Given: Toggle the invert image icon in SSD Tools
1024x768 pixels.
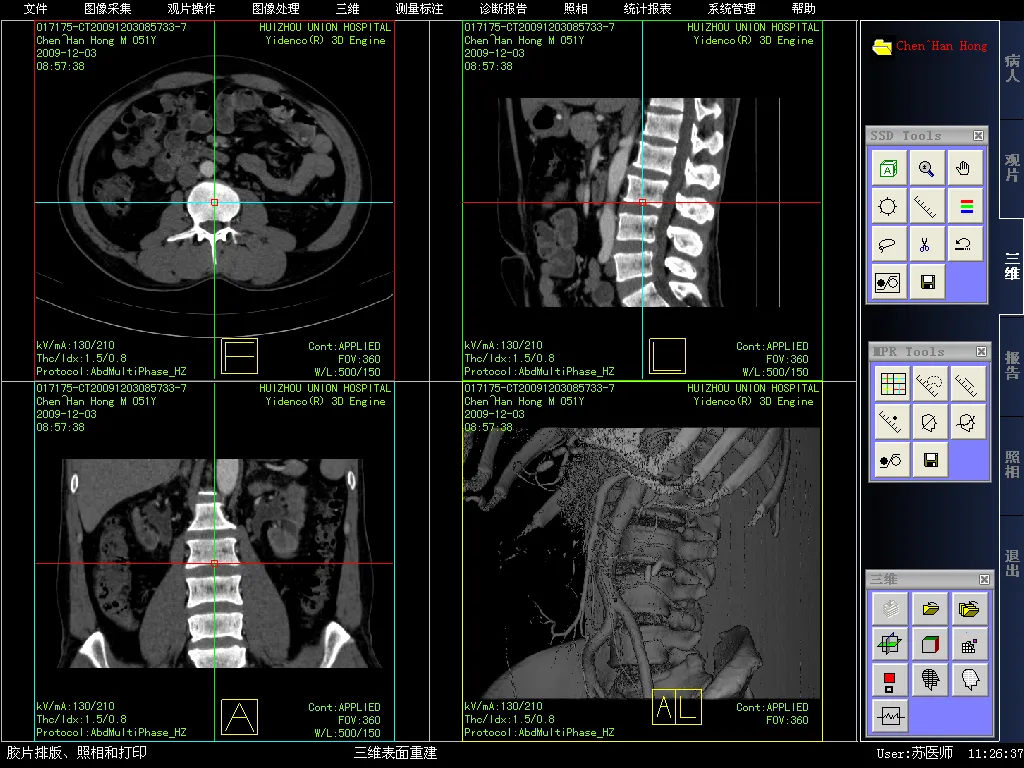Looking at the screenshot, I should point(888,283).
